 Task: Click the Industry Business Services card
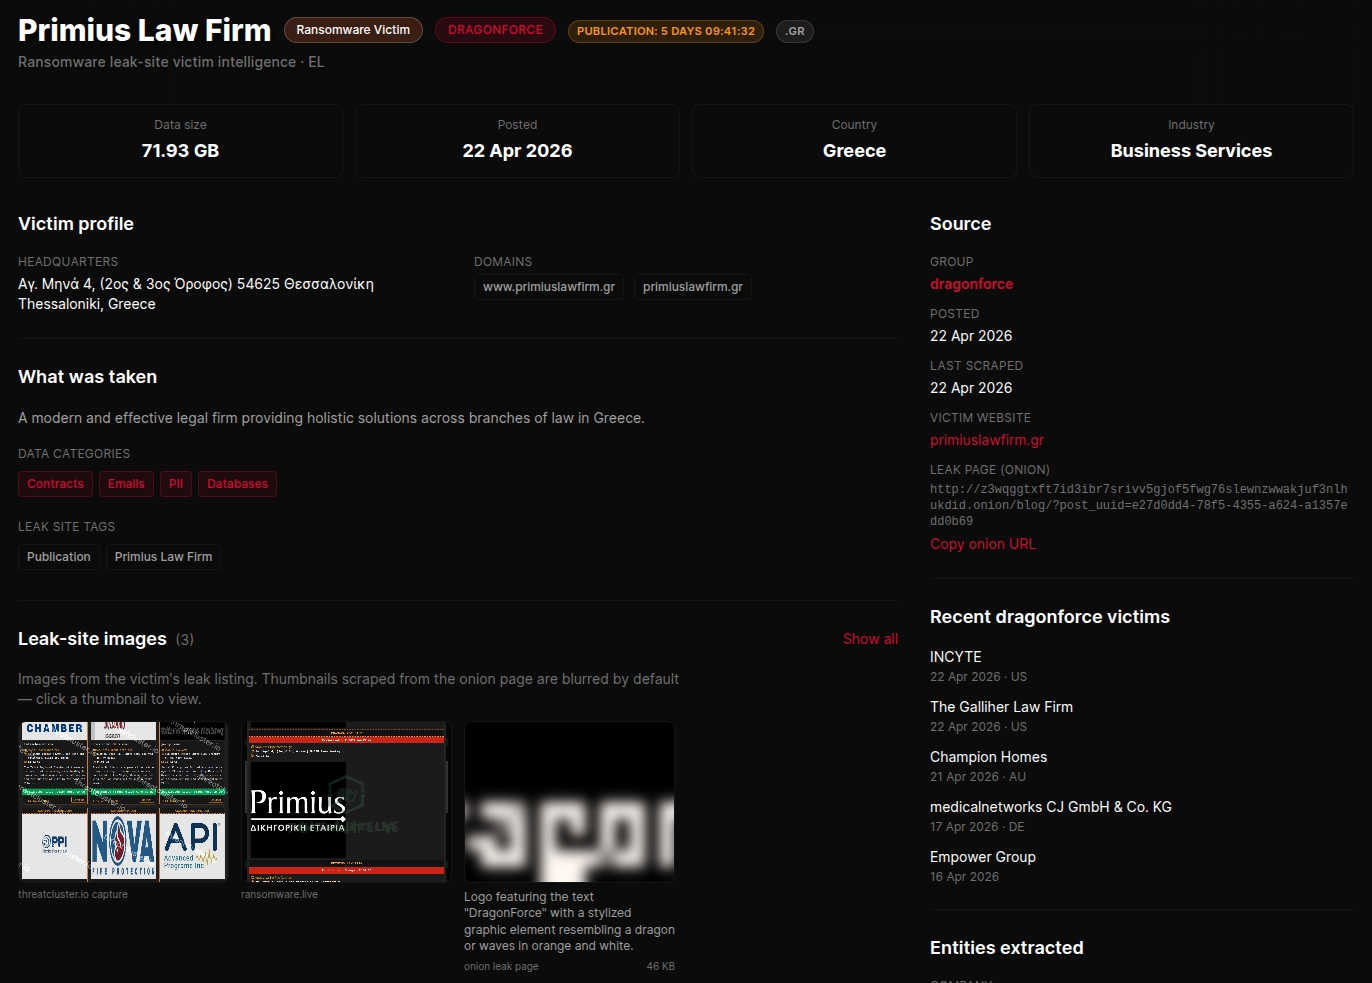pos(1191,141)
